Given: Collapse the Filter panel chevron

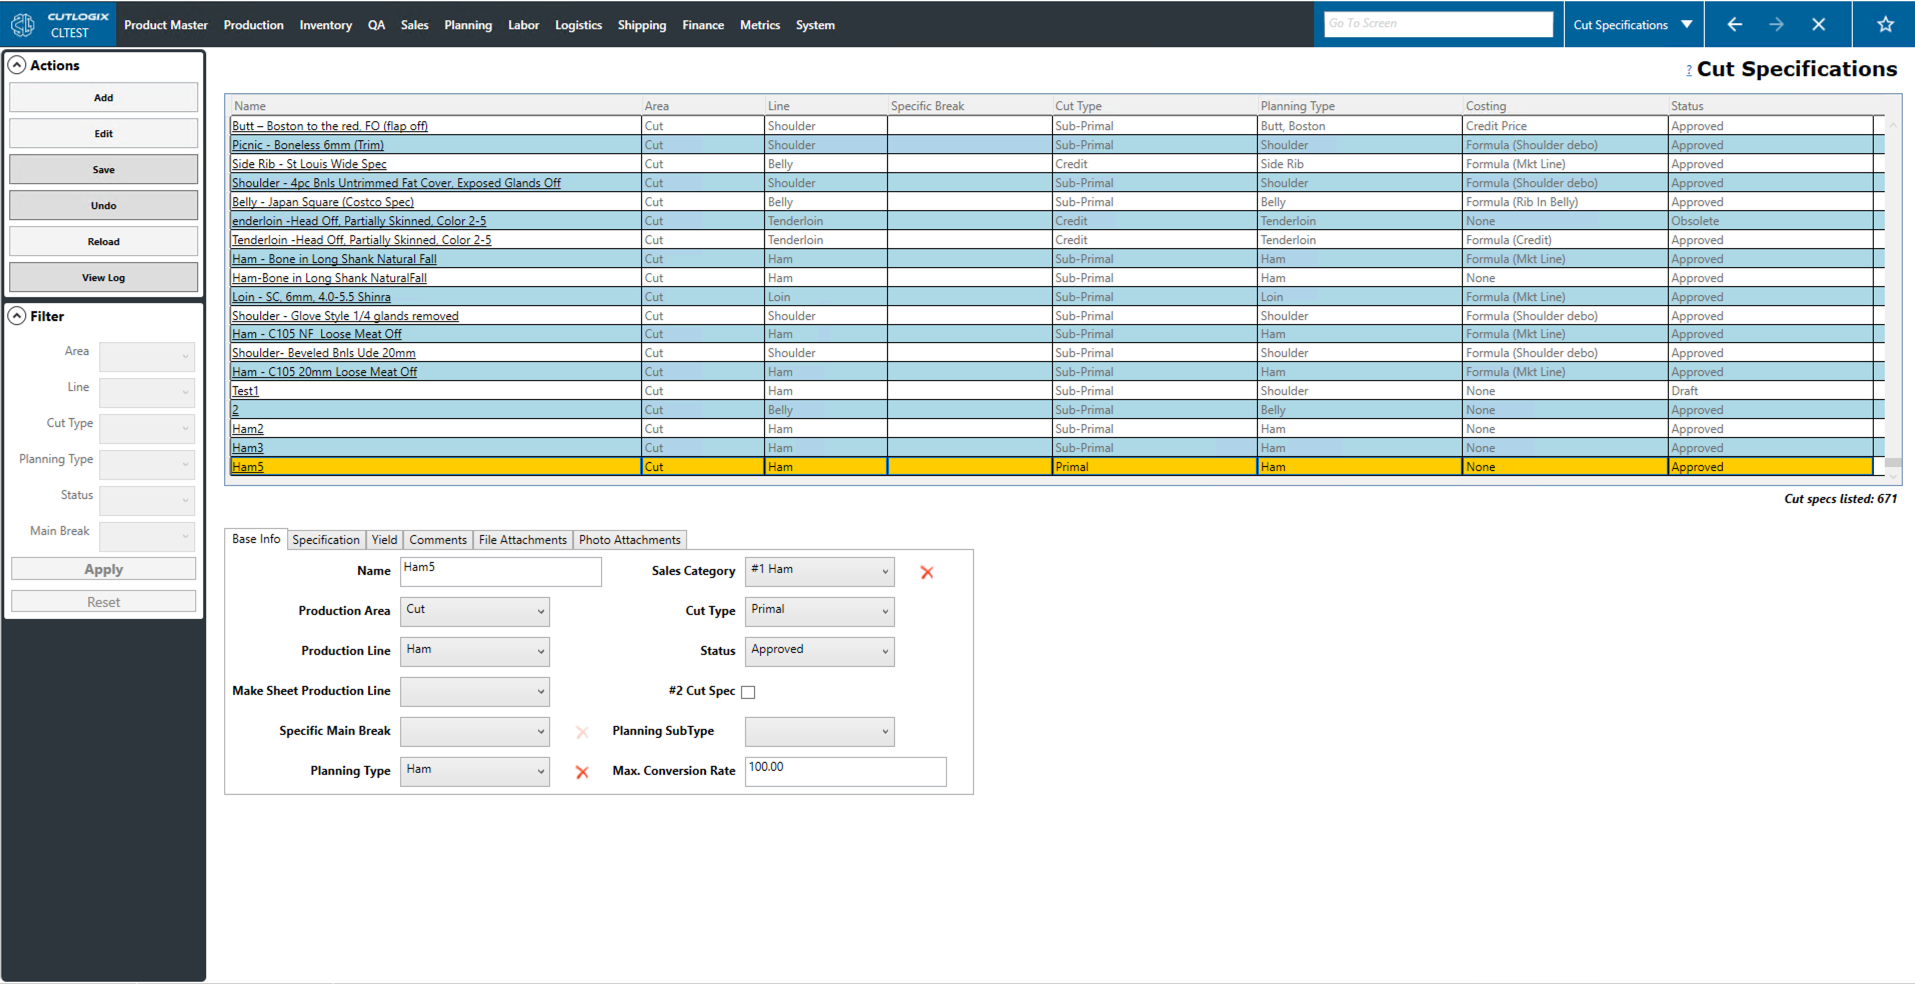Looking at the screenshot, I should (17, 317).
